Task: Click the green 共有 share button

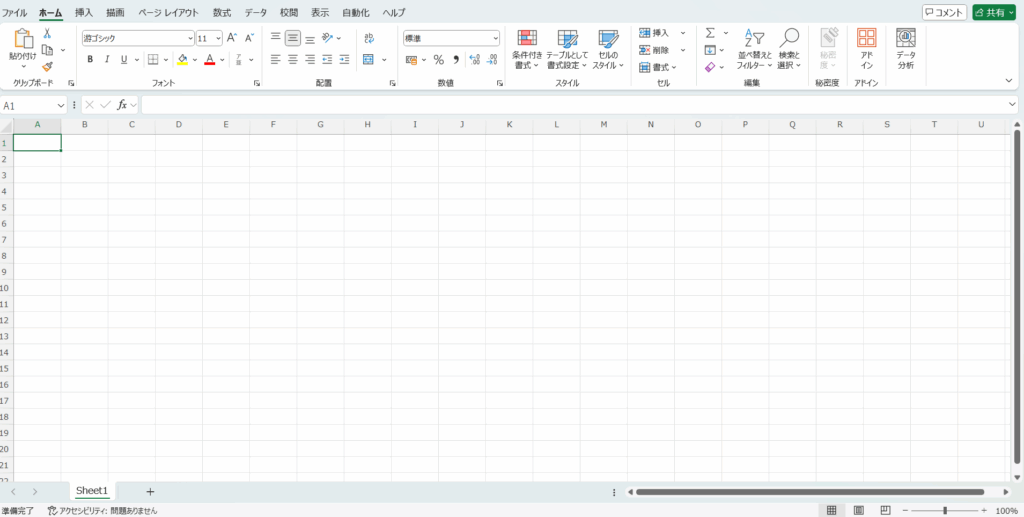Action: point(994,12)
